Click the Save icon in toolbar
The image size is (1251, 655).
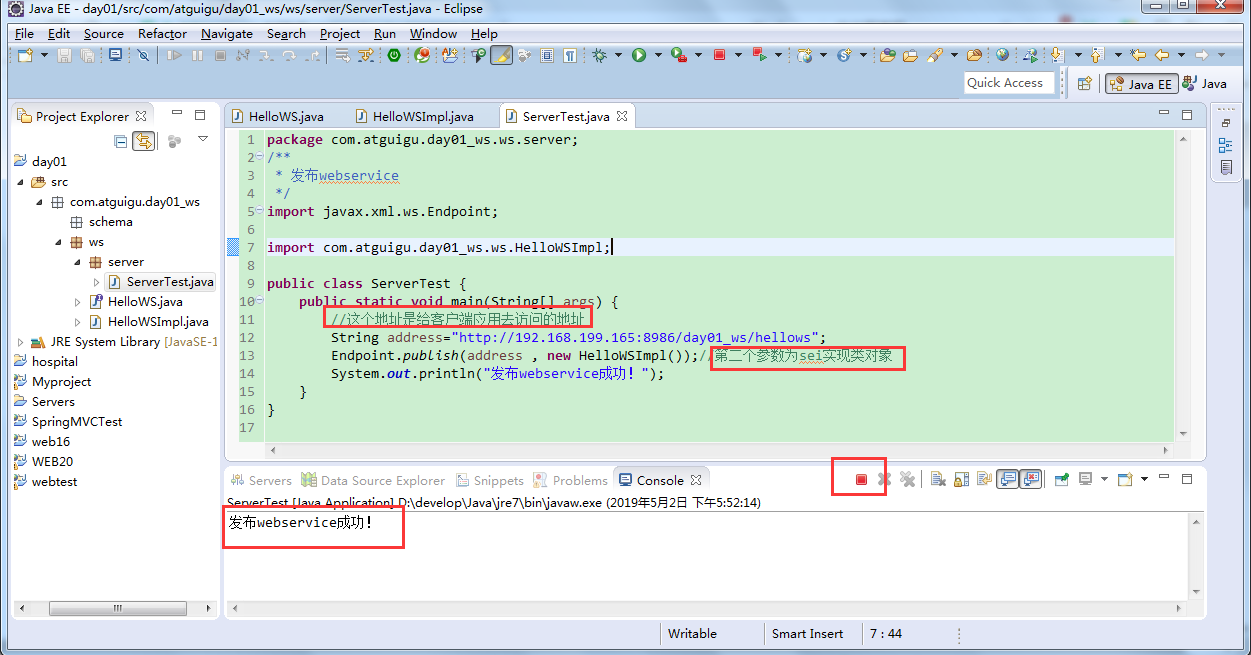(x=64, y=55)
